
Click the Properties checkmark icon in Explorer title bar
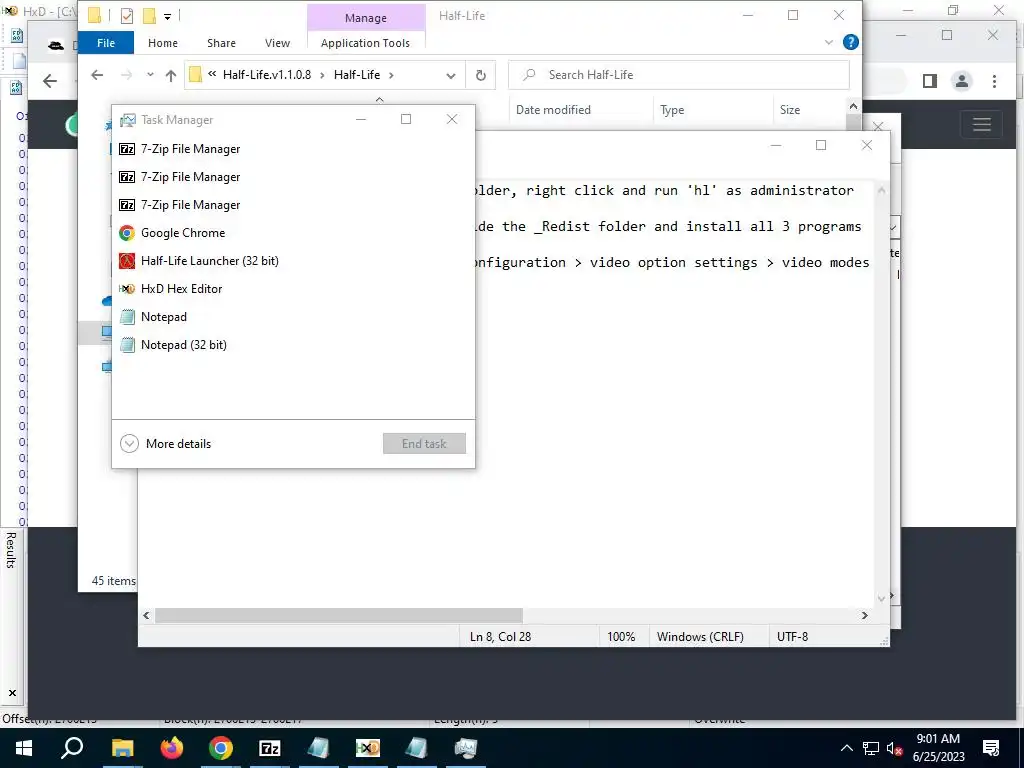127,16
